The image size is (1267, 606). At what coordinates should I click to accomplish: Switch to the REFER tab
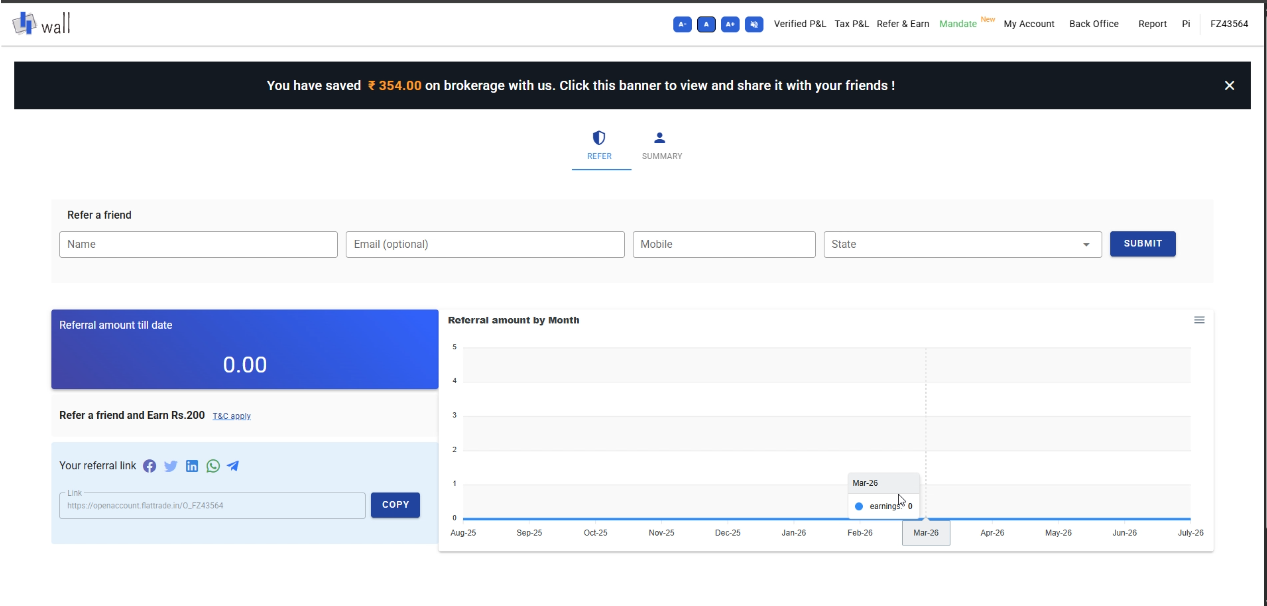tap(599, 145)
